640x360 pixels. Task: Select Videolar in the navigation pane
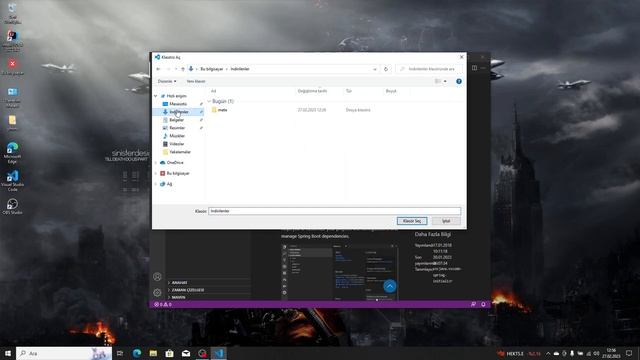[x=176, y=144]
